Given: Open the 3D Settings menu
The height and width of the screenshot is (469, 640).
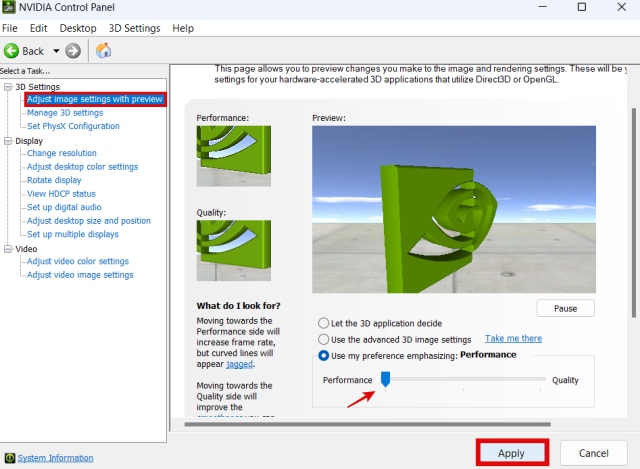Looking at the screenshot, I should [134, 29].
